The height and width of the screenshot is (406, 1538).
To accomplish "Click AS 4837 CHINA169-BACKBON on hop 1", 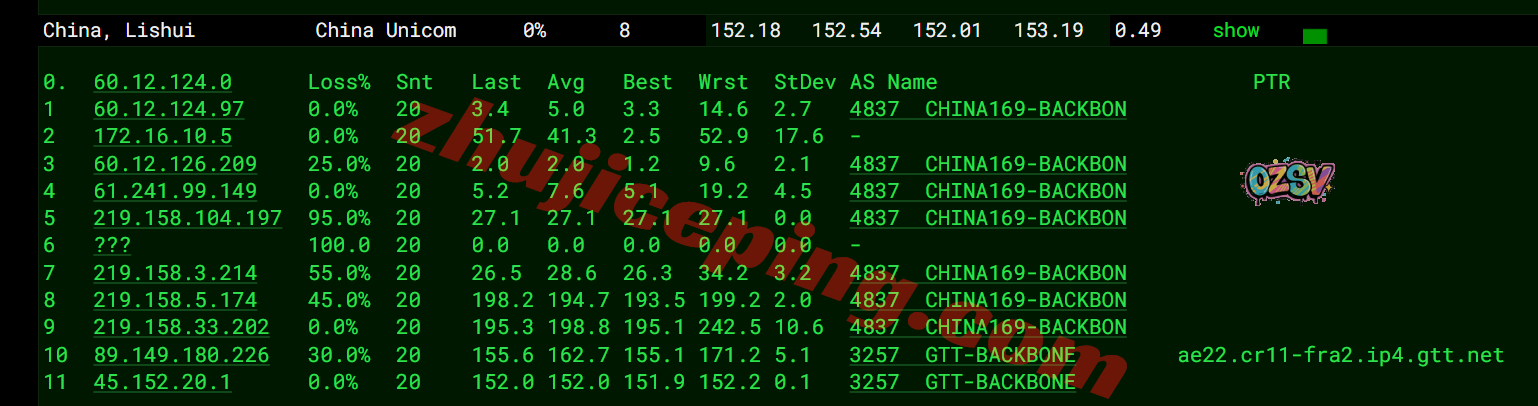I will click(x=987, y=109).
